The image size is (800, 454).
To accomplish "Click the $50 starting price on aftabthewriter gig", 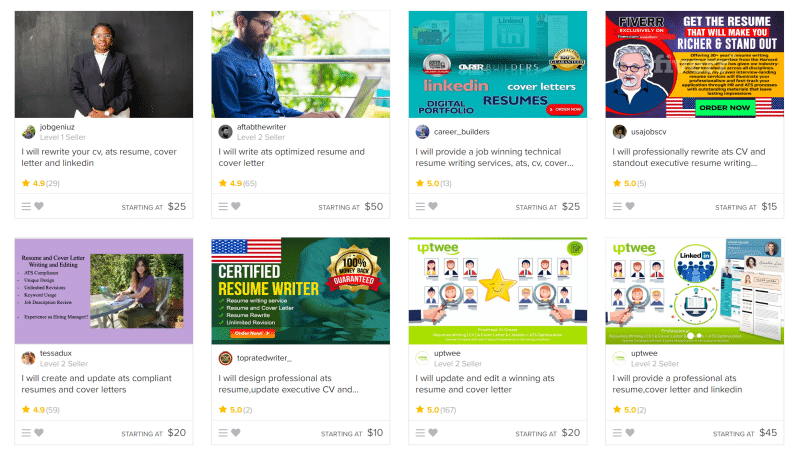I will tap(374, 207).
